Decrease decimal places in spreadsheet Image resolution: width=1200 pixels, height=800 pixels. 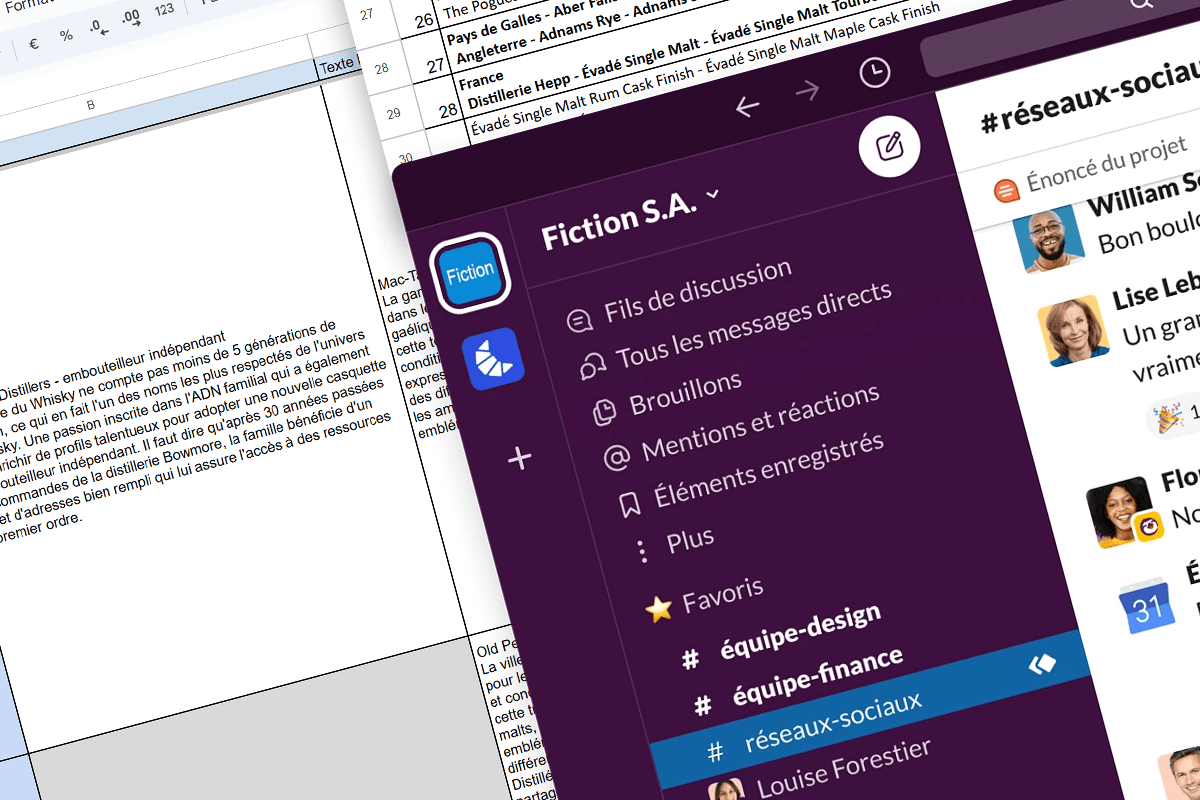click(98, 28)
